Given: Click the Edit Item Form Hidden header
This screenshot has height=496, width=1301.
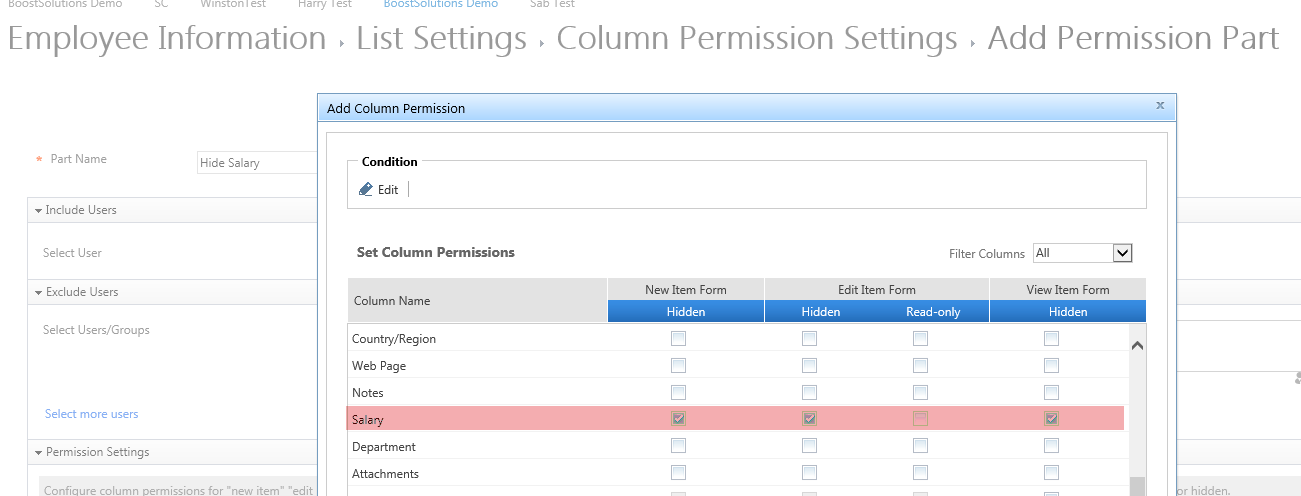Looking at the screenshot, I should point(821,312).
